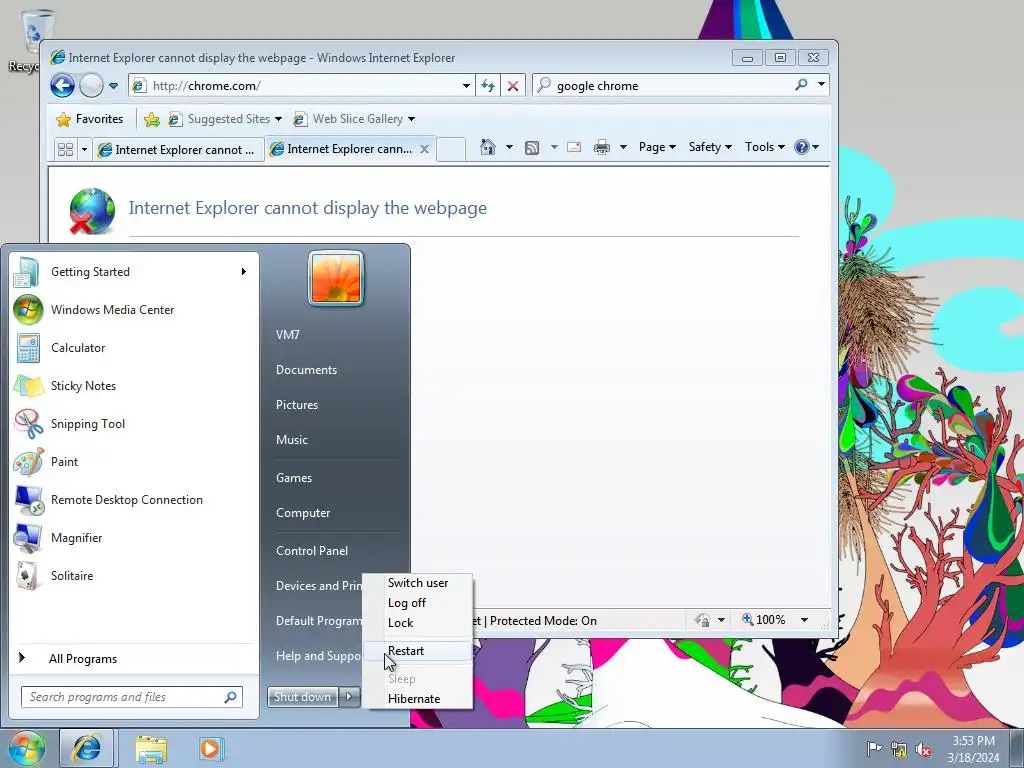Open Calculator from Start menu

click(133, 347)
